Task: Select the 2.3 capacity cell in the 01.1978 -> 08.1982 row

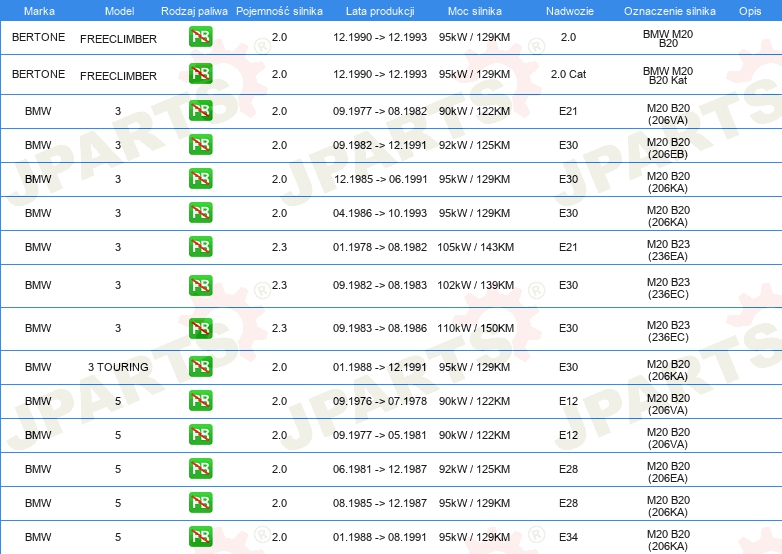Action: [x=279, y=247]
